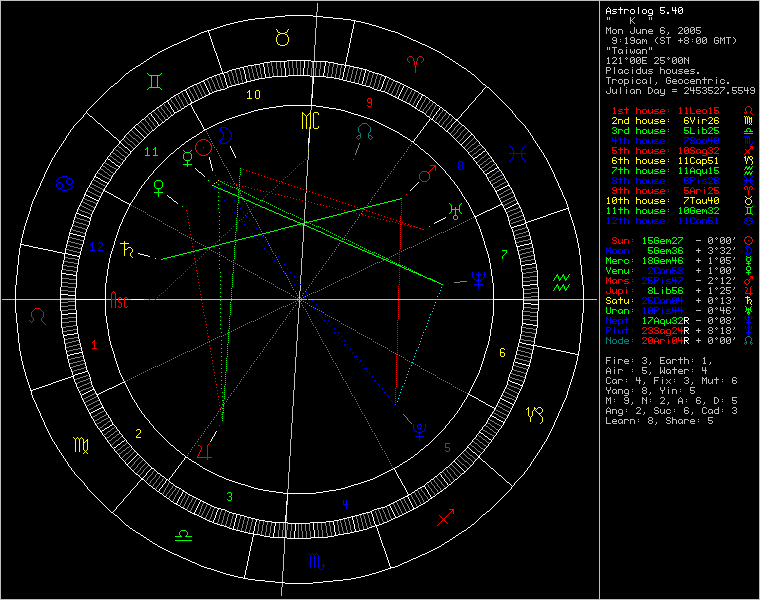Click the green Uranus glyph

pyautogui.click(x=455, y=210)
